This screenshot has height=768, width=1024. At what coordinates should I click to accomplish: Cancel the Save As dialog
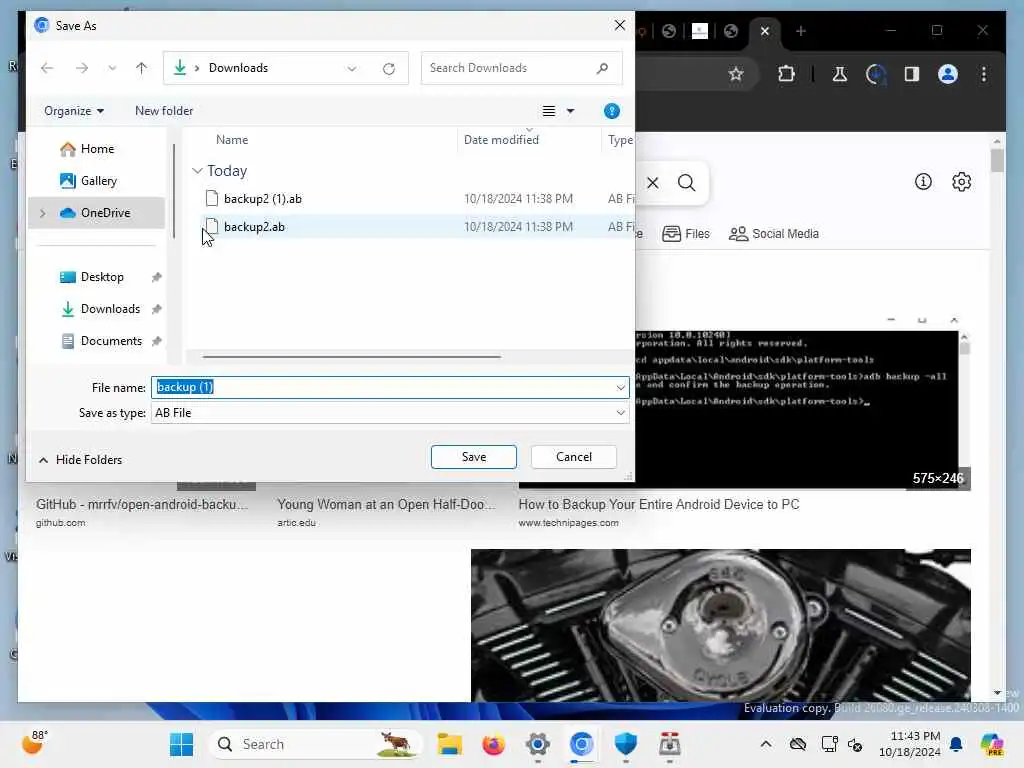[573, 457]
